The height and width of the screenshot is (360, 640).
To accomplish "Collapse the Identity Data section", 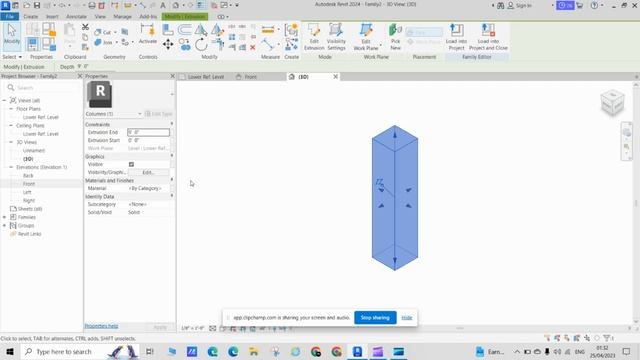I will coord(171,196).
